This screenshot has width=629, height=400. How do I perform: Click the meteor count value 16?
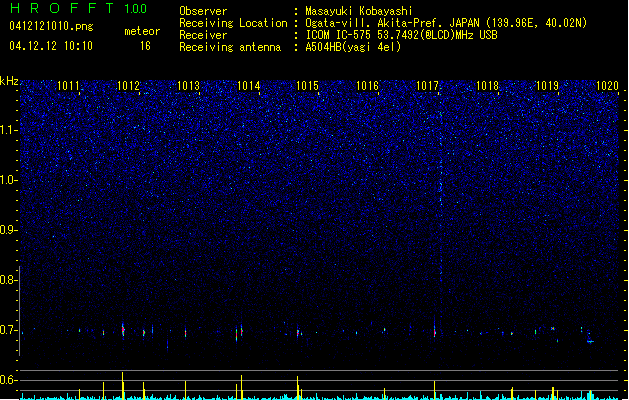pos(145,46)
